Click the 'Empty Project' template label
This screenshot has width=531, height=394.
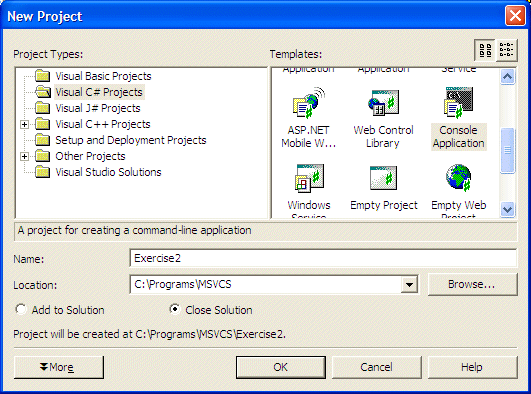(x=384, y=205)
